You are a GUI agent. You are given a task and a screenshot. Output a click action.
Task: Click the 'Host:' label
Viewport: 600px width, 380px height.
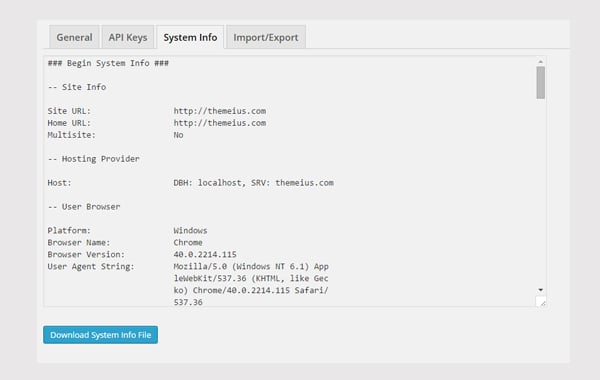coord(59,183)
